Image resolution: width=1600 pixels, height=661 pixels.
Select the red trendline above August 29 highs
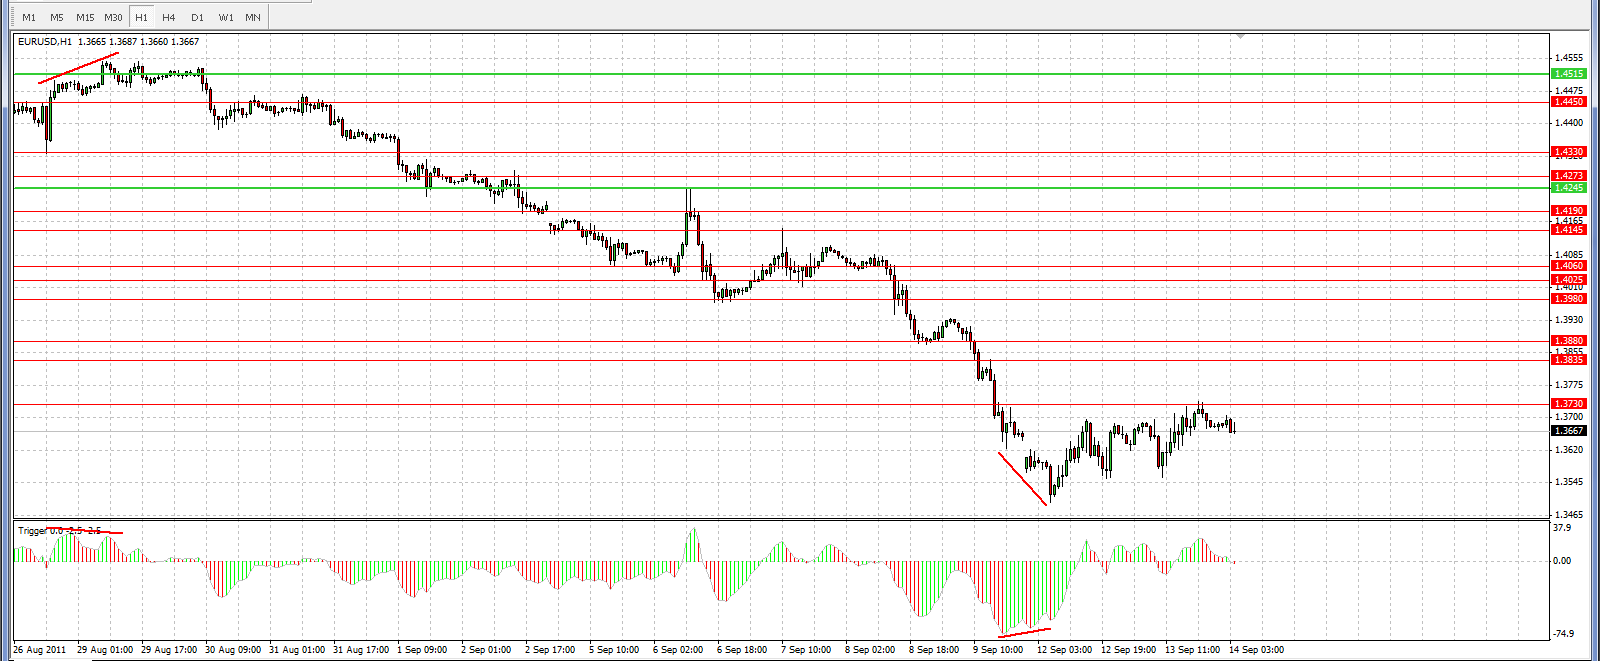(79, 67)
